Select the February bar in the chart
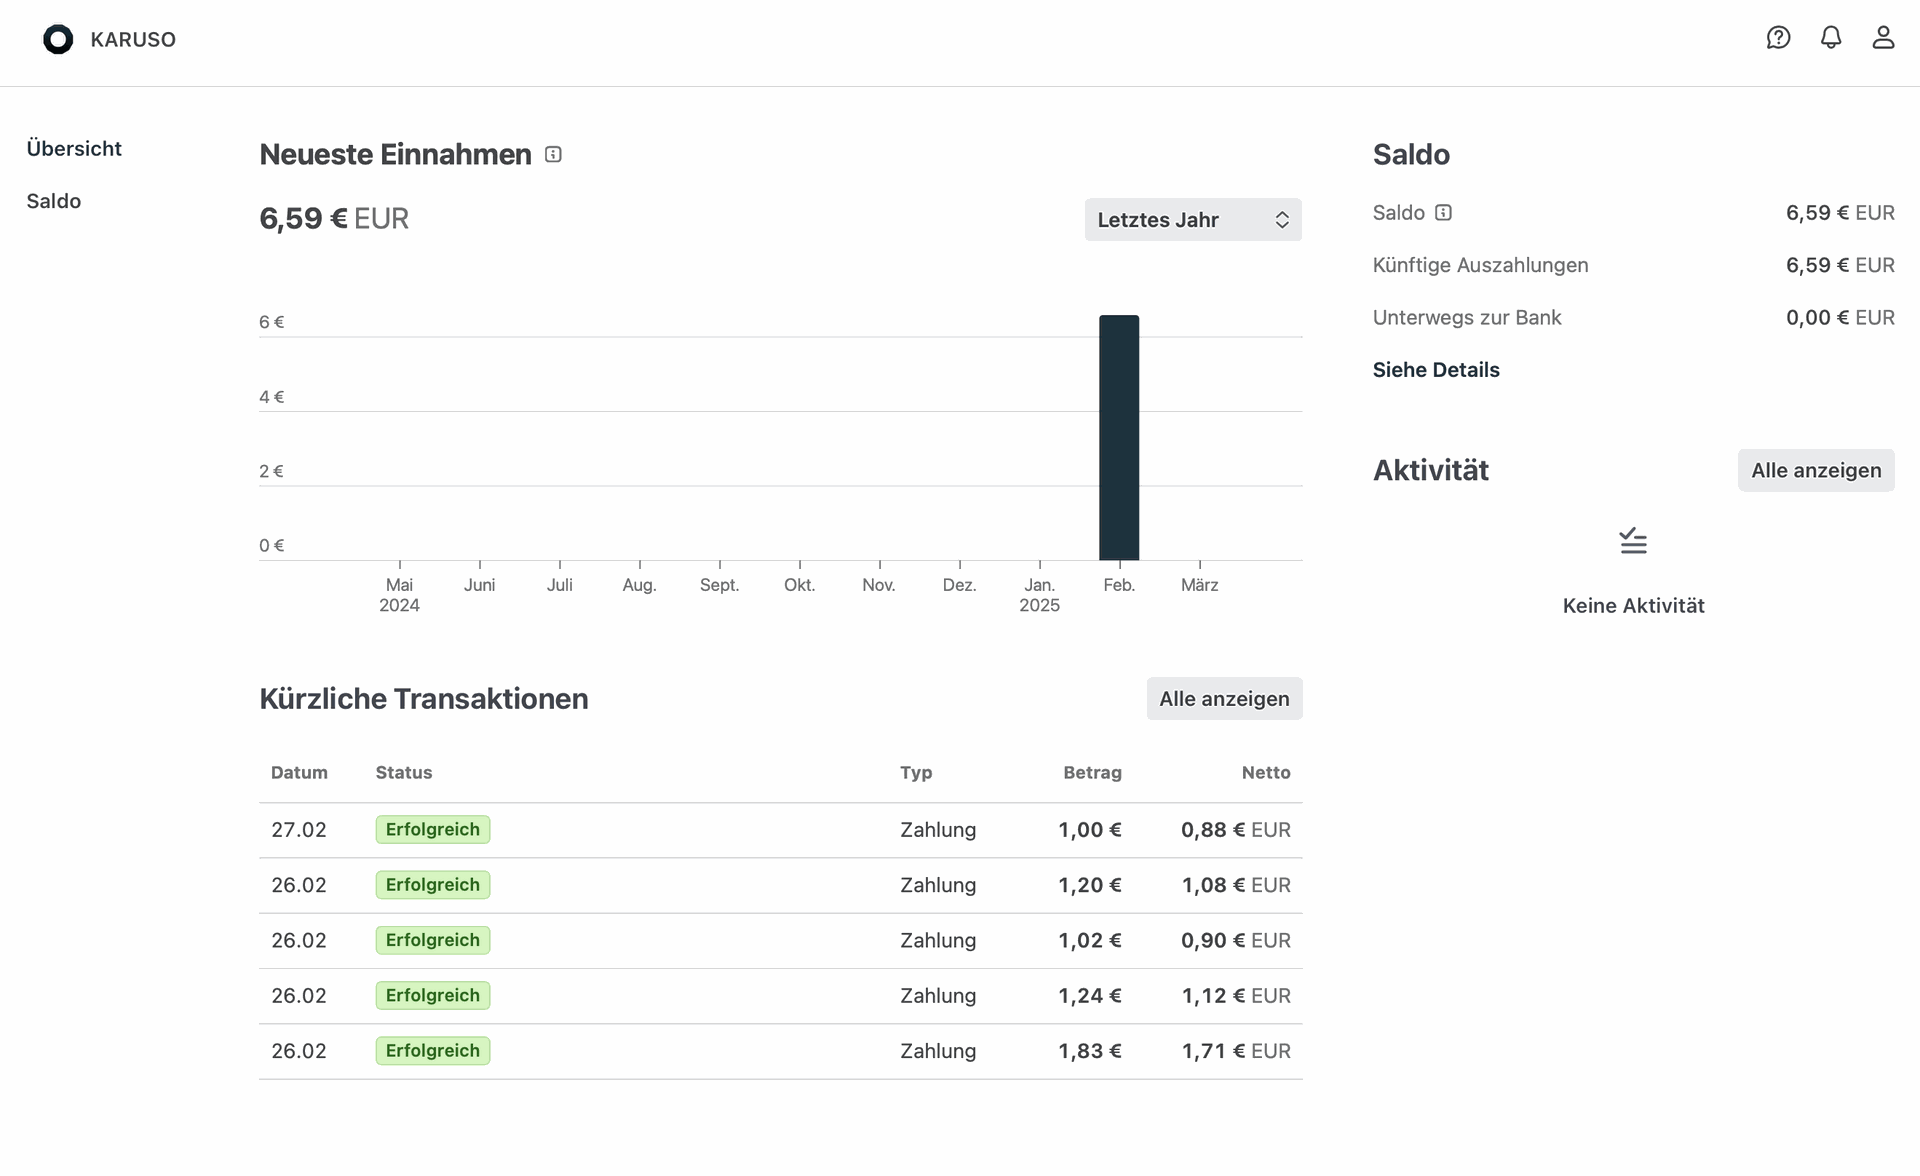The width and height of the screenshot is (1920, 1176). [1119, 438]
